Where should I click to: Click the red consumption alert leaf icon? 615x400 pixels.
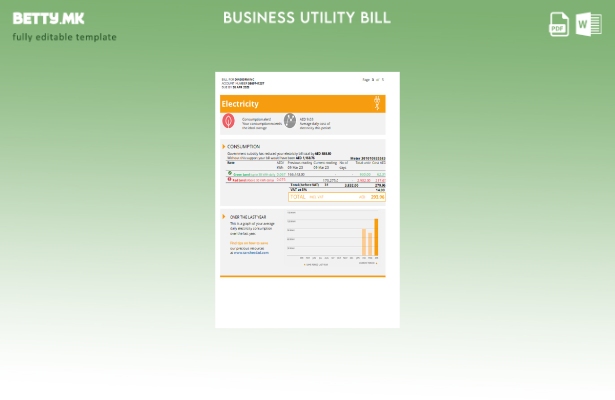coord(229,121)
